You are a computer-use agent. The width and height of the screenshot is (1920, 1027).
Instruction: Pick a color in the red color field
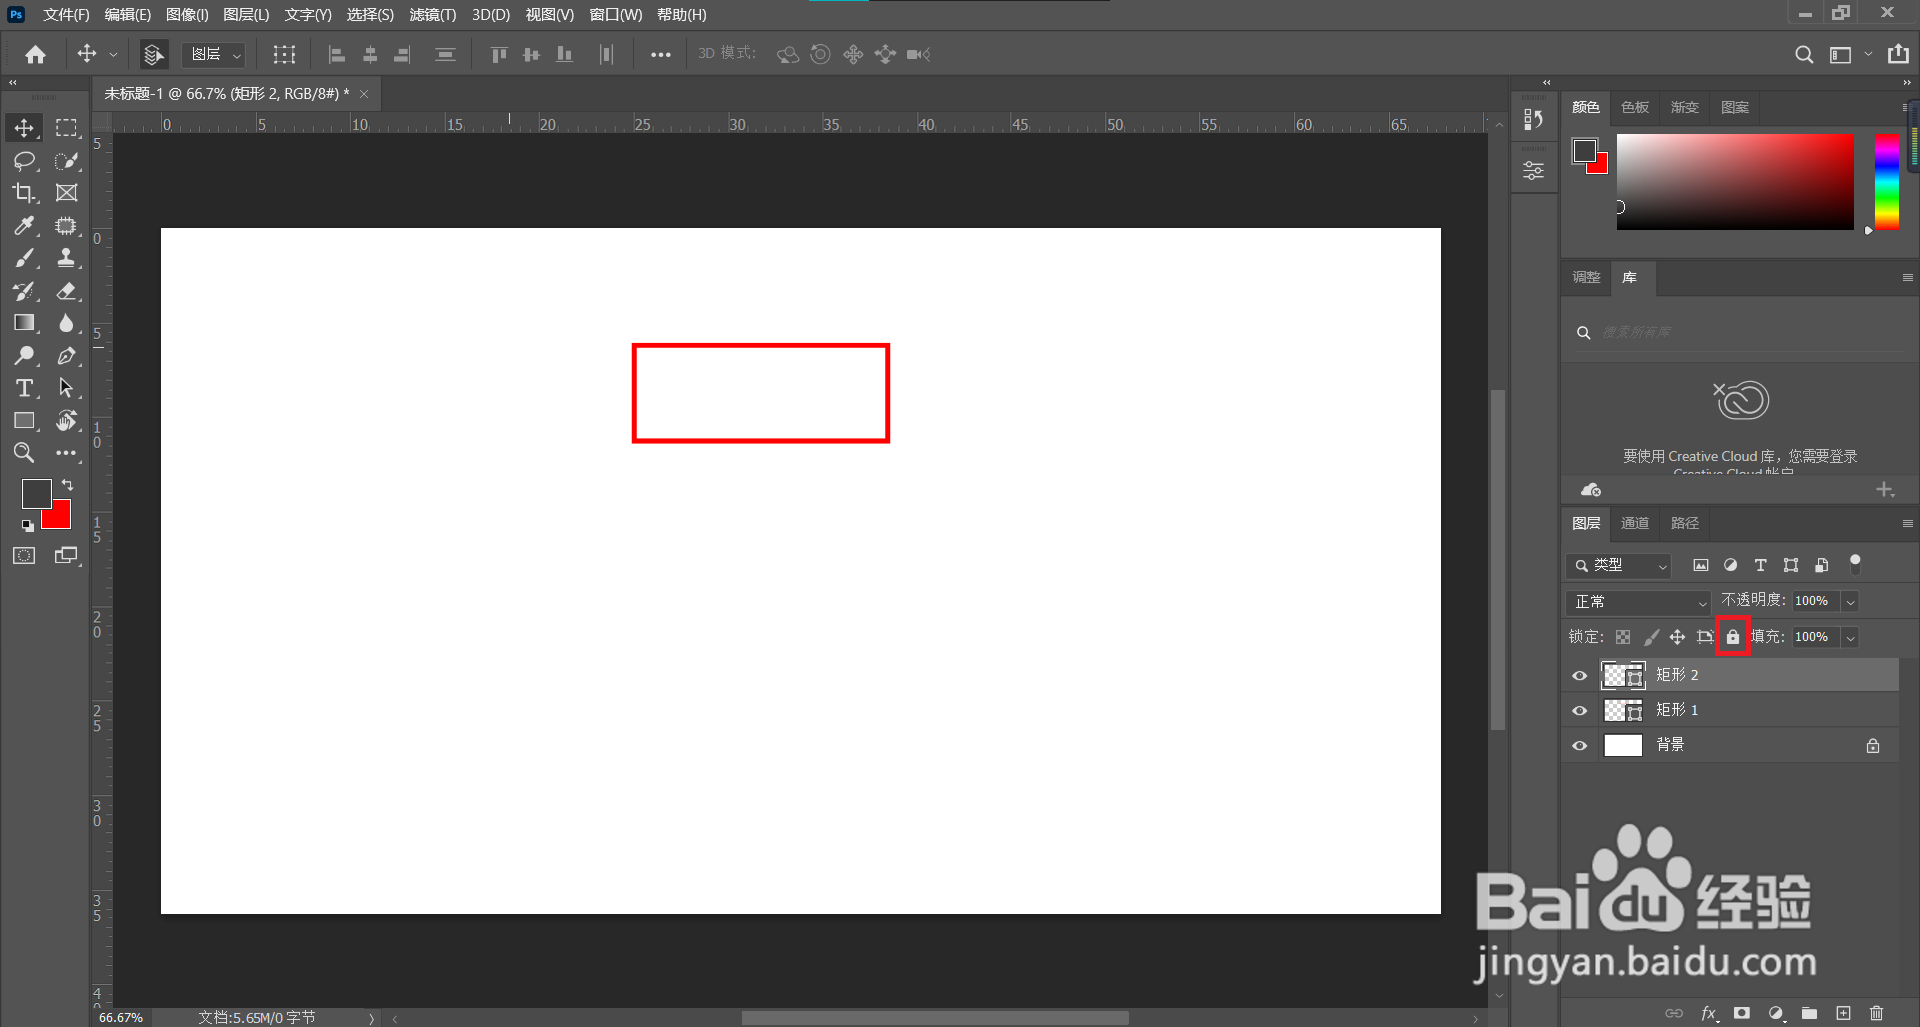(x=1735, y=181)
